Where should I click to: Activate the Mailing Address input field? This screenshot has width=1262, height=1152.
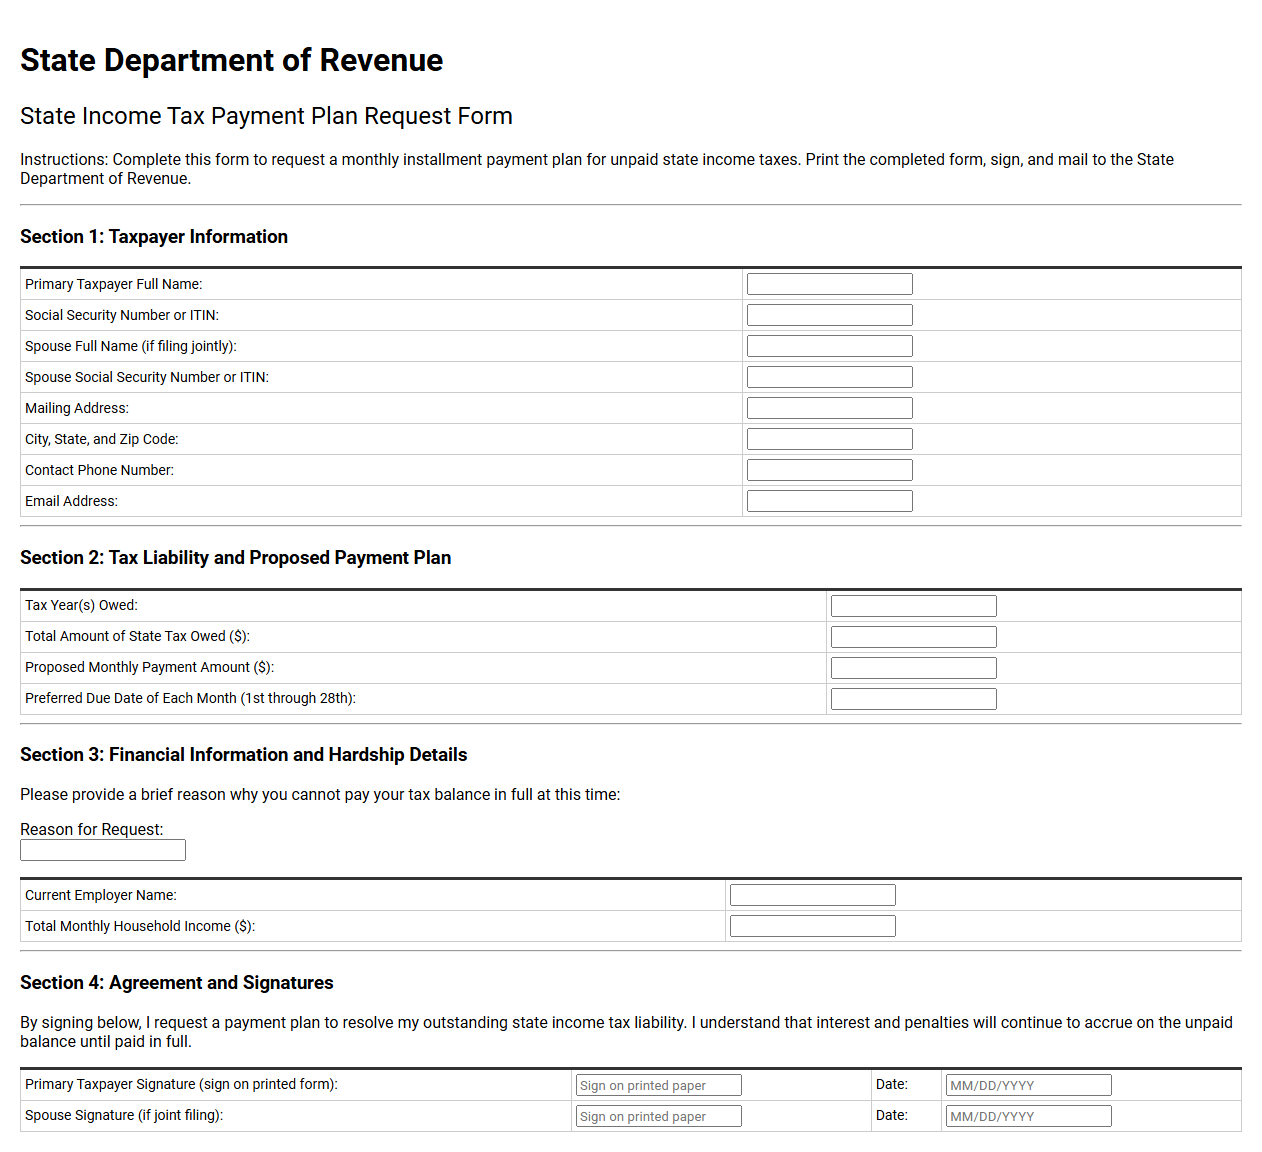pos(830,408)
